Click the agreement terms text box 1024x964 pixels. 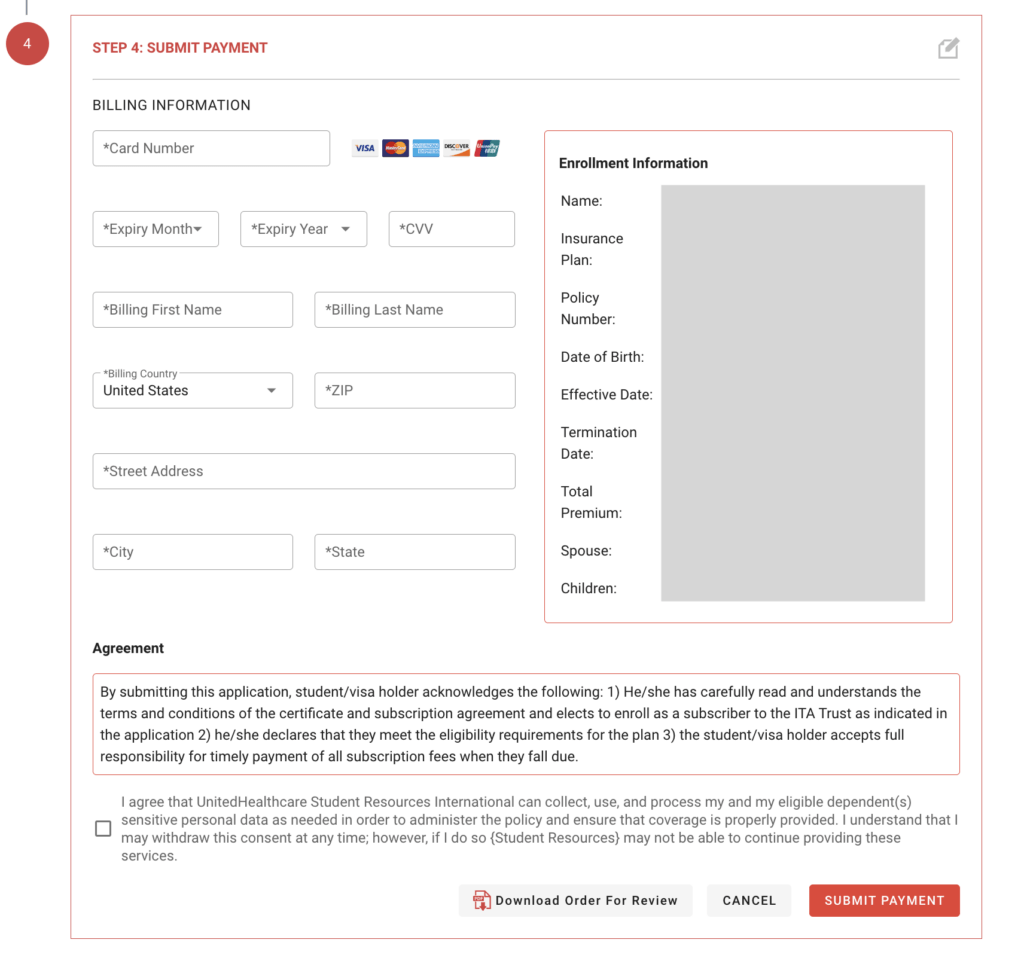(x=526, y=724)
